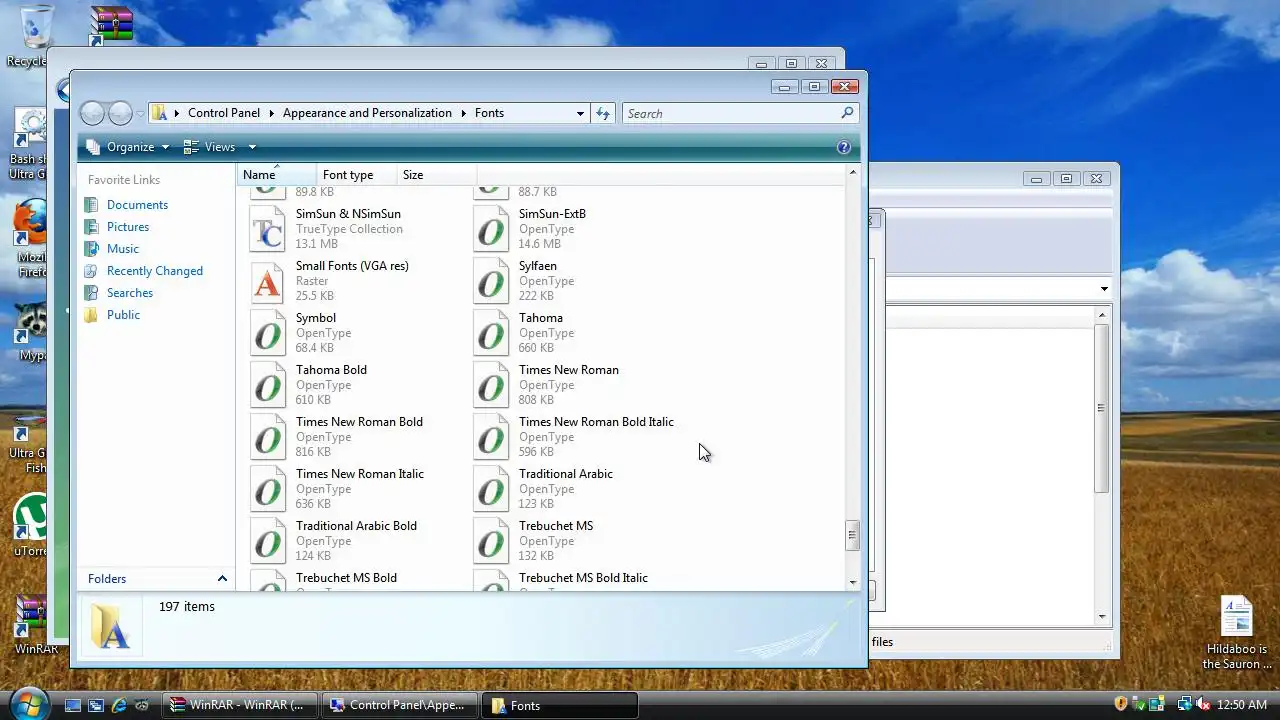Open the WinRAR desktop shortcut at bottom-left
This screenshot has width=1280, height=720.
33,625
